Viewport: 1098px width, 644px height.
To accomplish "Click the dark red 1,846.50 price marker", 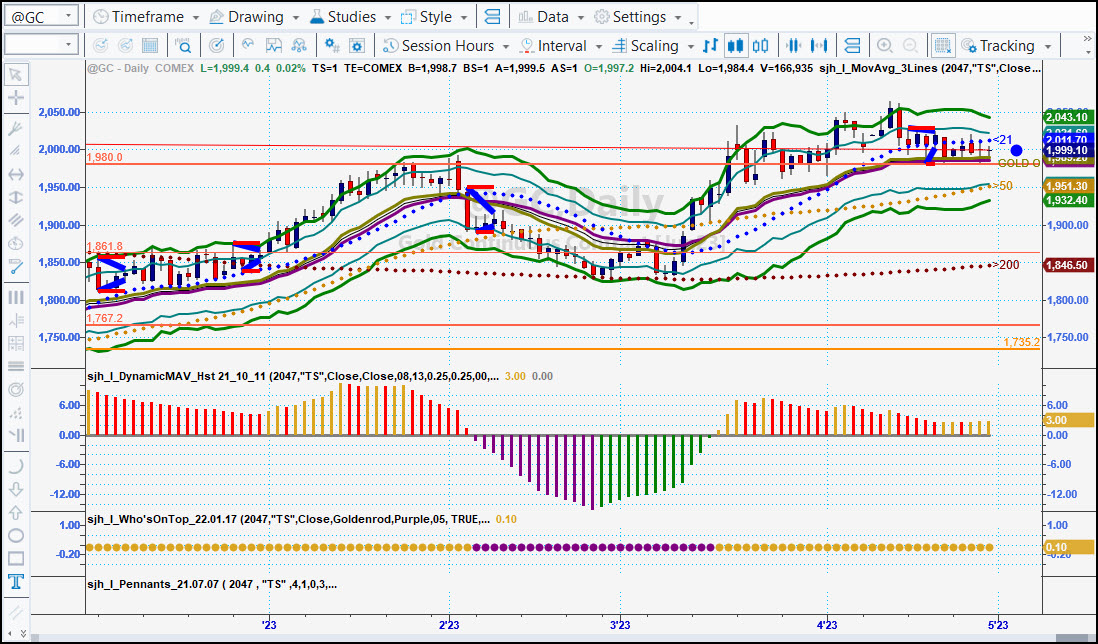I will tap(1066, 265).
